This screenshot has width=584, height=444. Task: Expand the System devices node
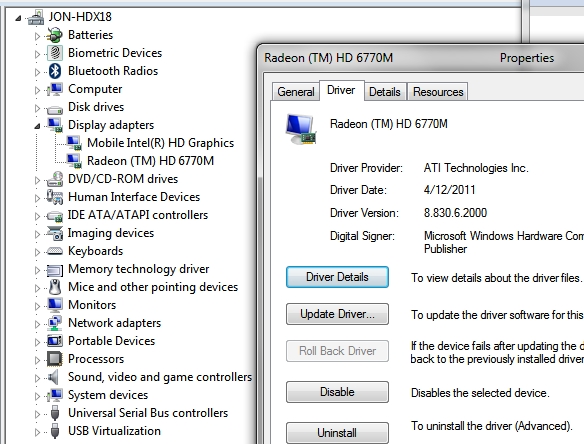(37, 396)
